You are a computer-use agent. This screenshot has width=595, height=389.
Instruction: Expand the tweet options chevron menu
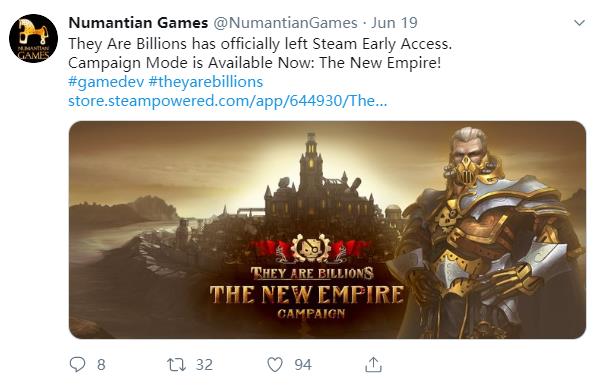pyautogui.click(x=579, y=23)
